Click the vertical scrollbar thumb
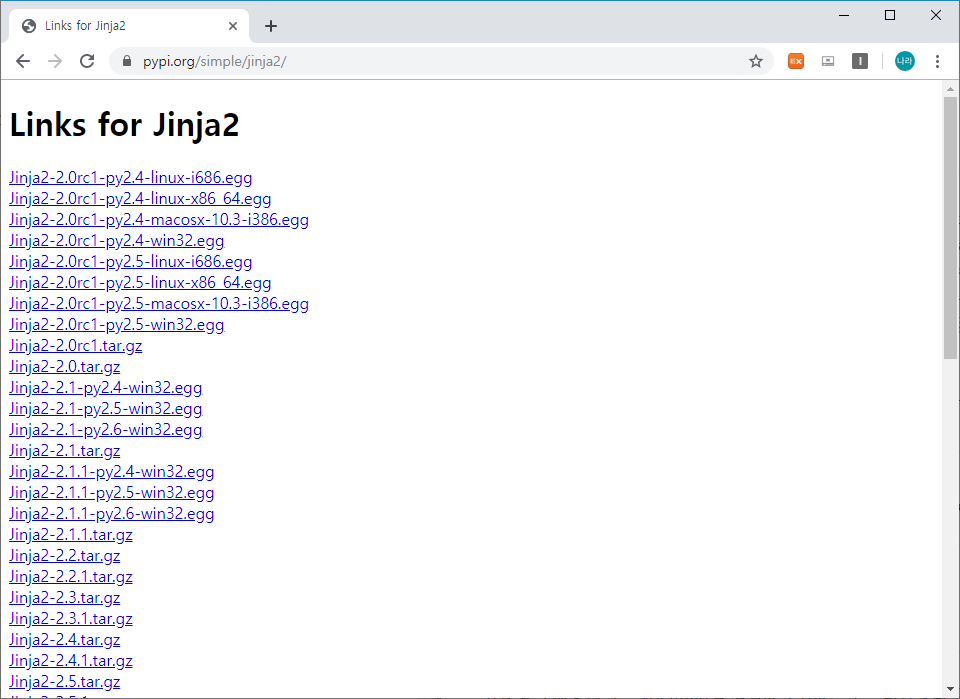 pos(950,228)
